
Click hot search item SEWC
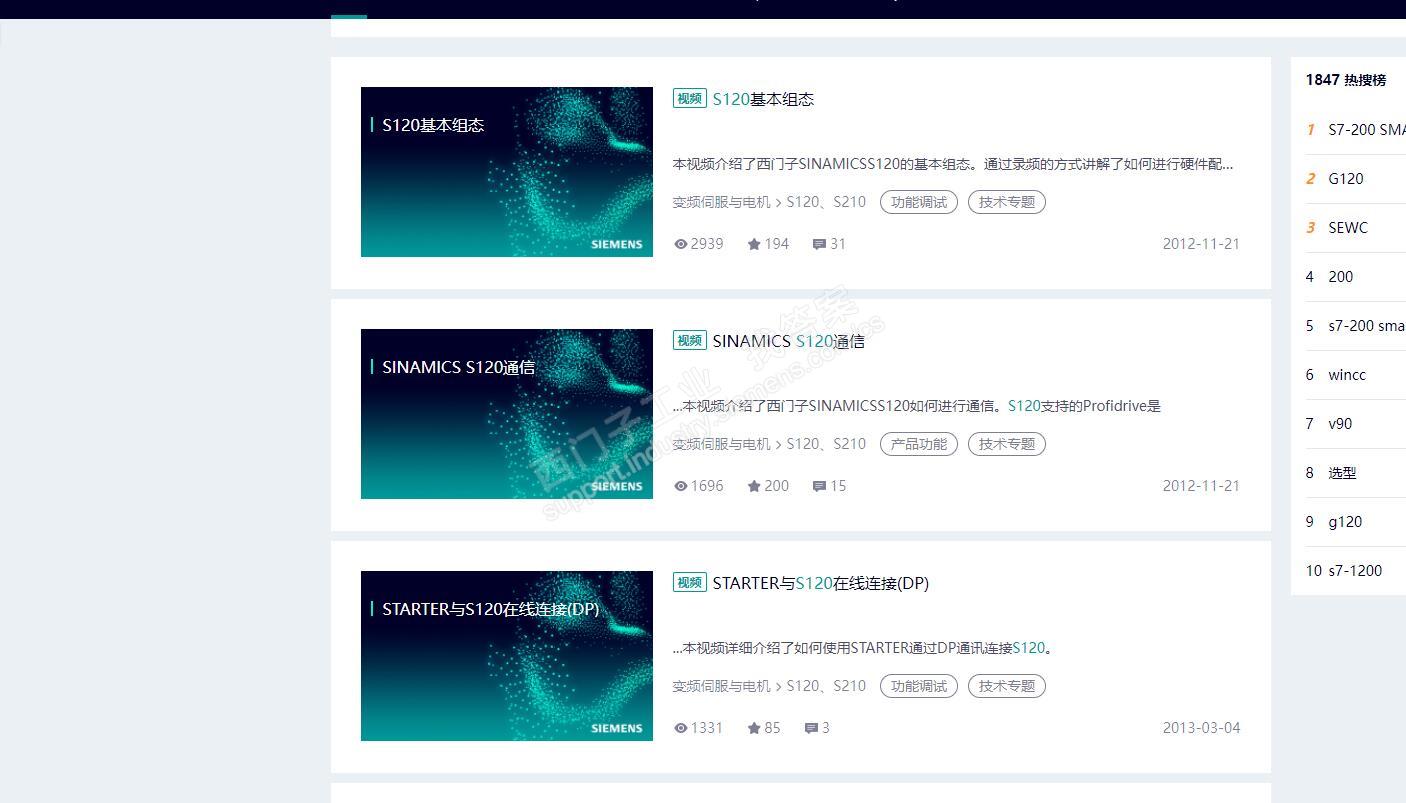[1348, 228]
